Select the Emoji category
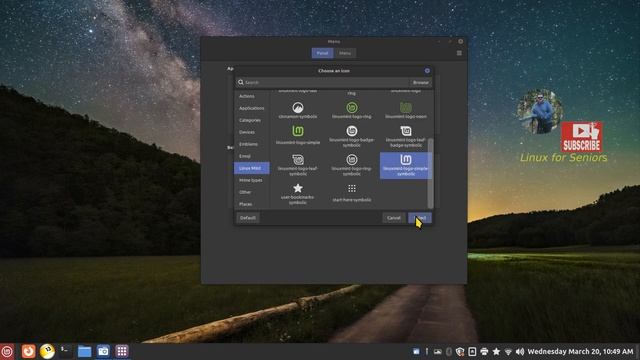 [251, 156]
